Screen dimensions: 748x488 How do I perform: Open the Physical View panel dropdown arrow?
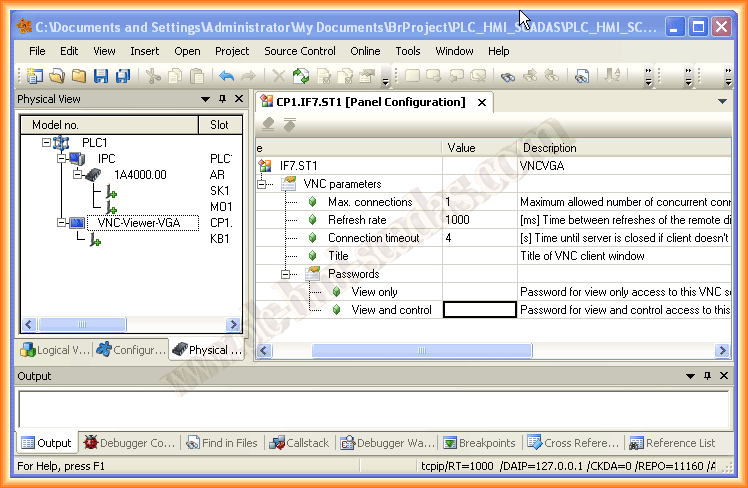(x=205, y=99)
